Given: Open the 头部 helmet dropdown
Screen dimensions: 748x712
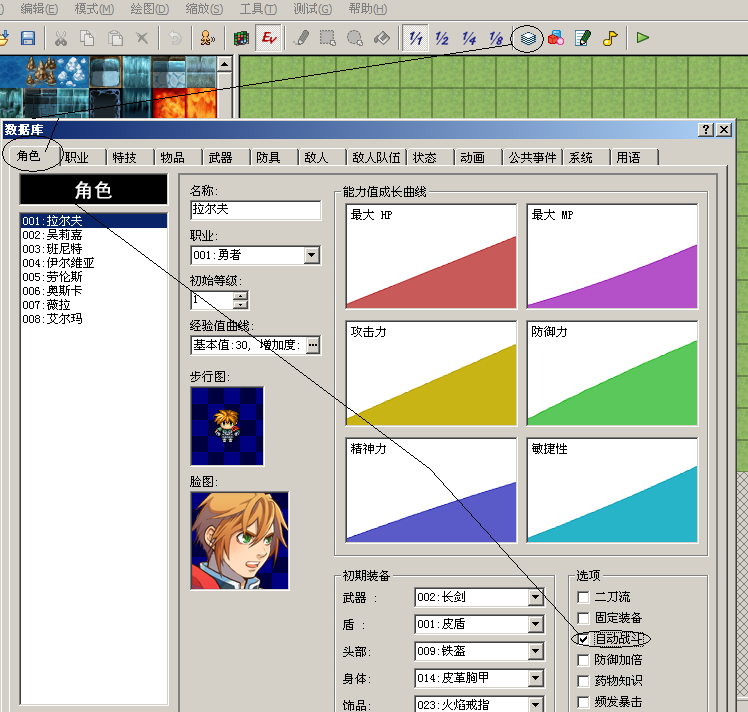Looking at the screenshot, I should point(535,651).
